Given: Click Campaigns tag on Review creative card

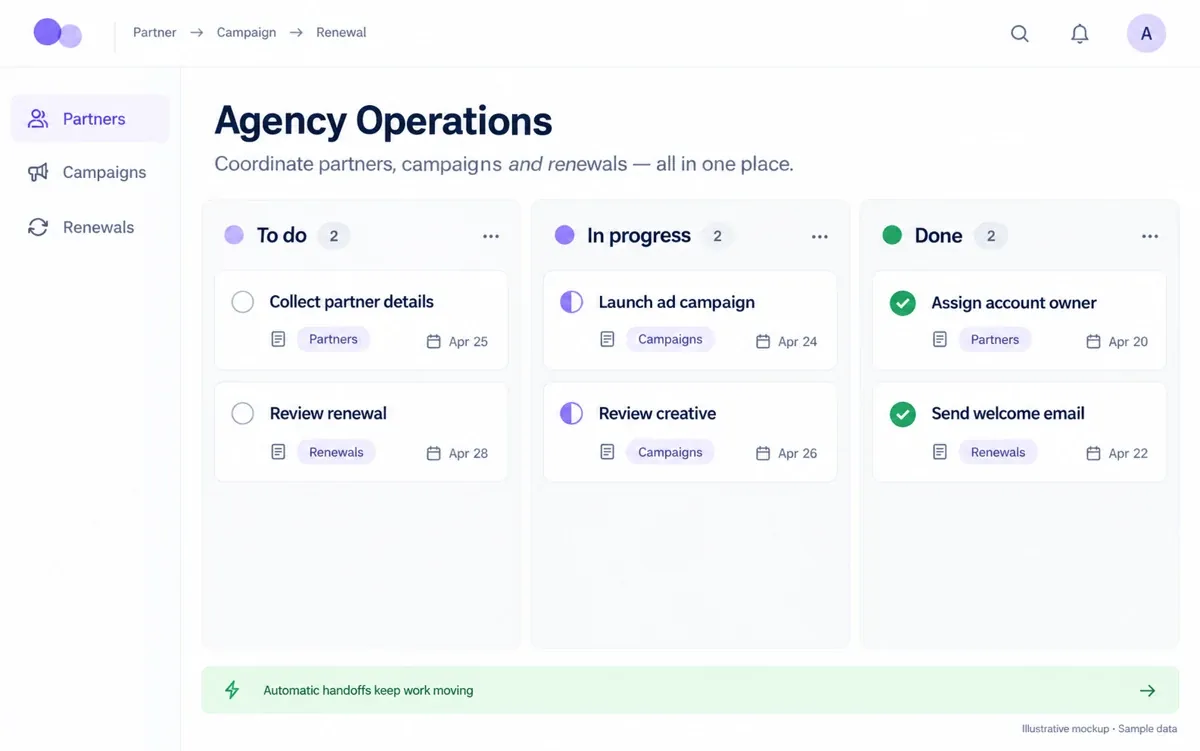Looking at the screenshot, I should [x=670, y=452].
